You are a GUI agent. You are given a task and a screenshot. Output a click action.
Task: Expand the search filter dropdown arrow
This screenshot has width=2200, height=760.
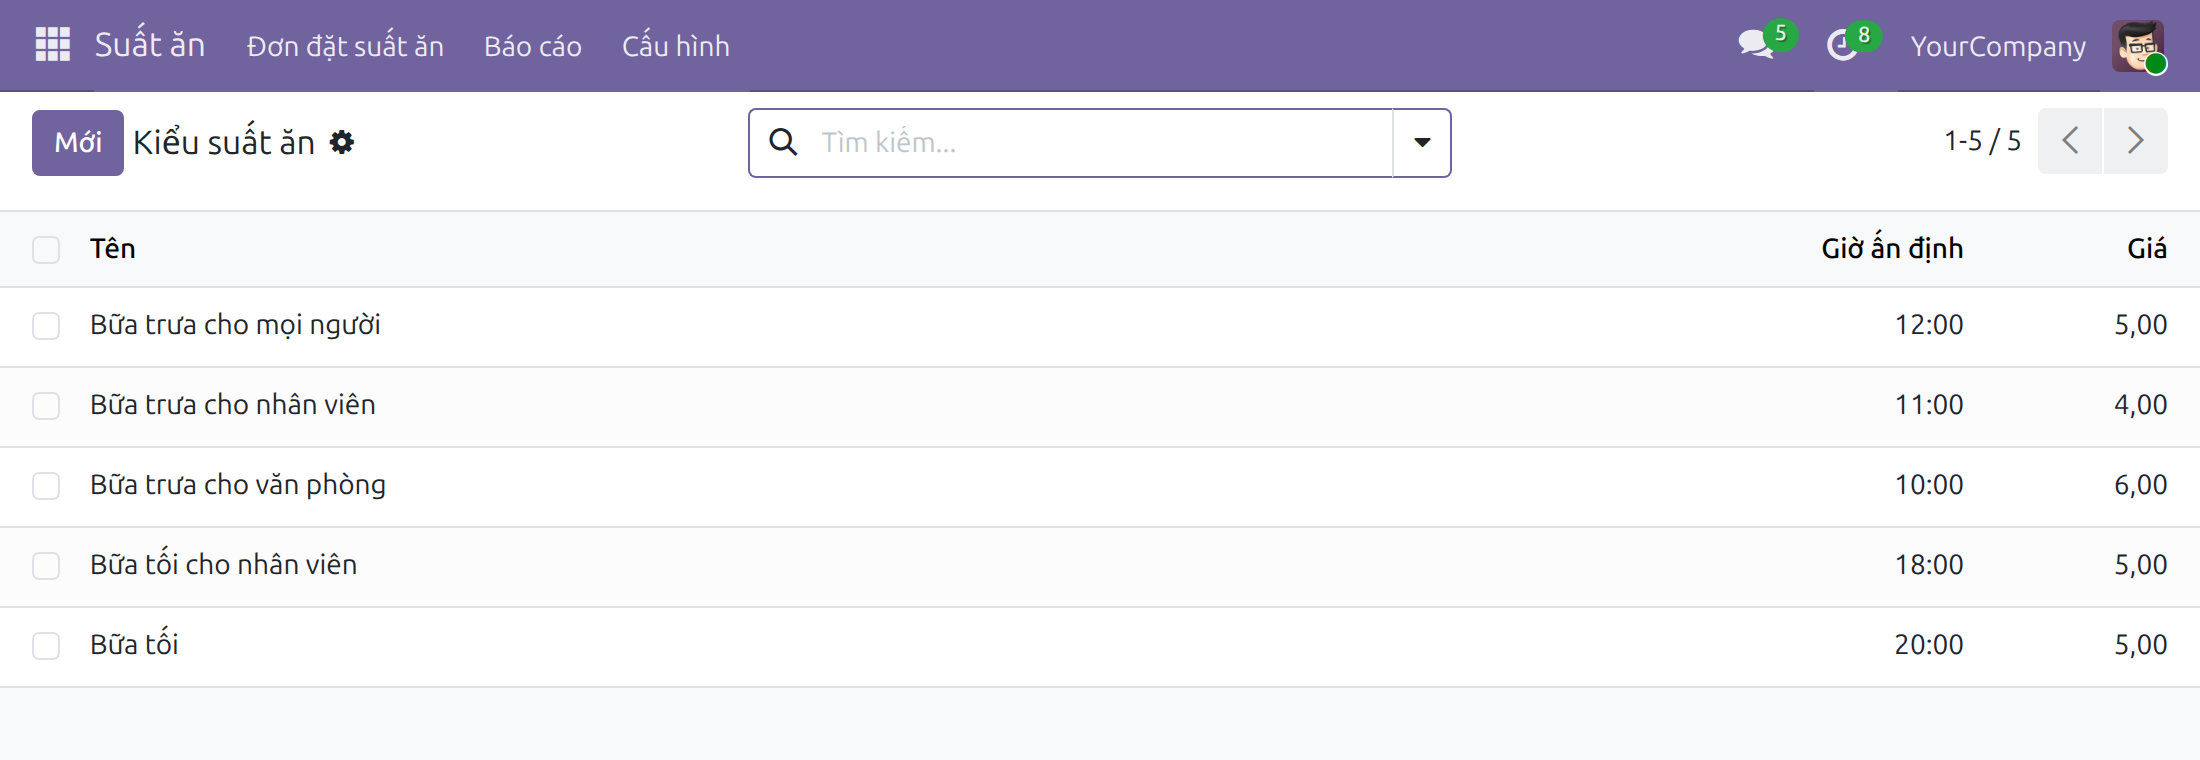click(1422, 143)
